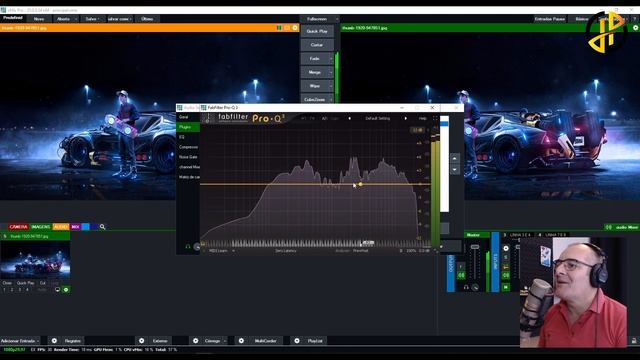Image resolution: width=640 pixels, height=360 pixels.
Task: Expand the Wipe transition dropdown arrow
Action: tap(331, 86)
